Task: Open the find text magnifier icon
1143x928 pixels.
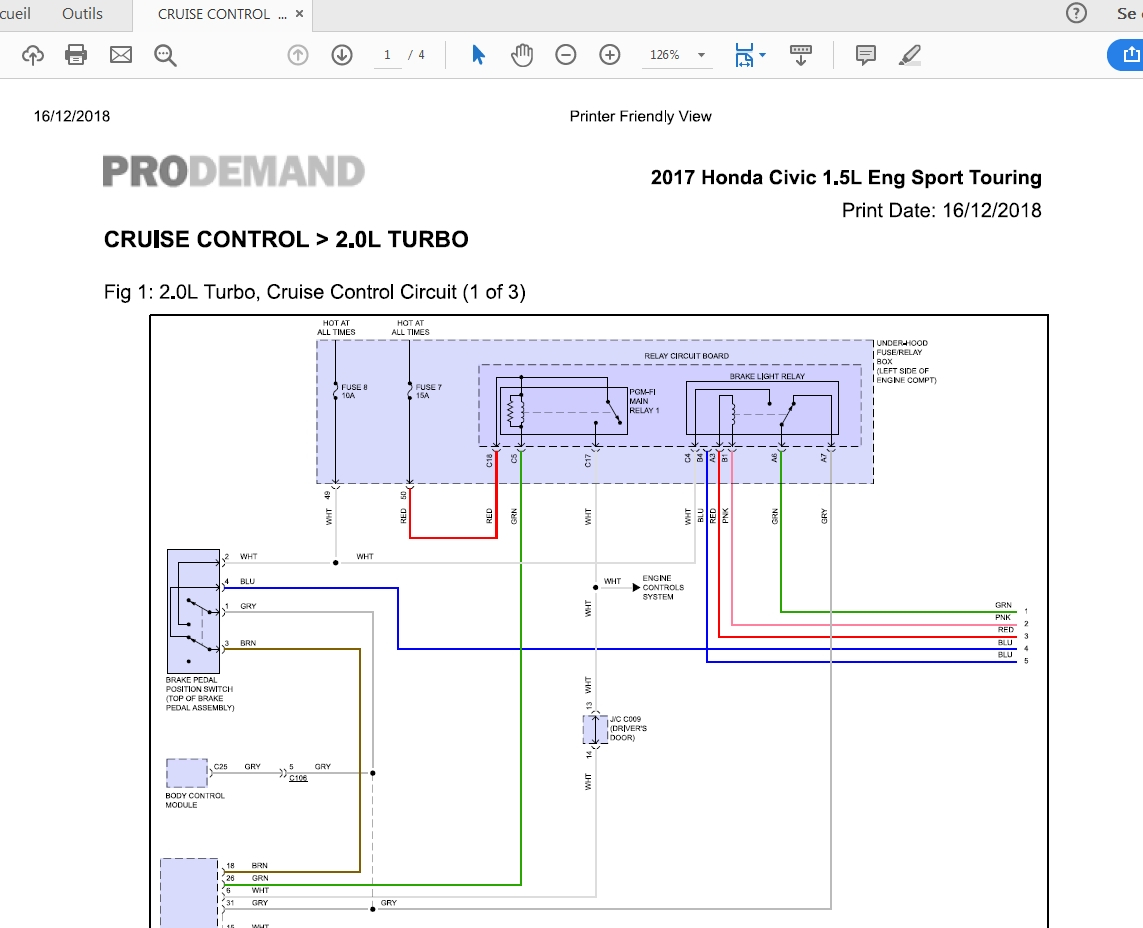Action: [x=165, y=55]
